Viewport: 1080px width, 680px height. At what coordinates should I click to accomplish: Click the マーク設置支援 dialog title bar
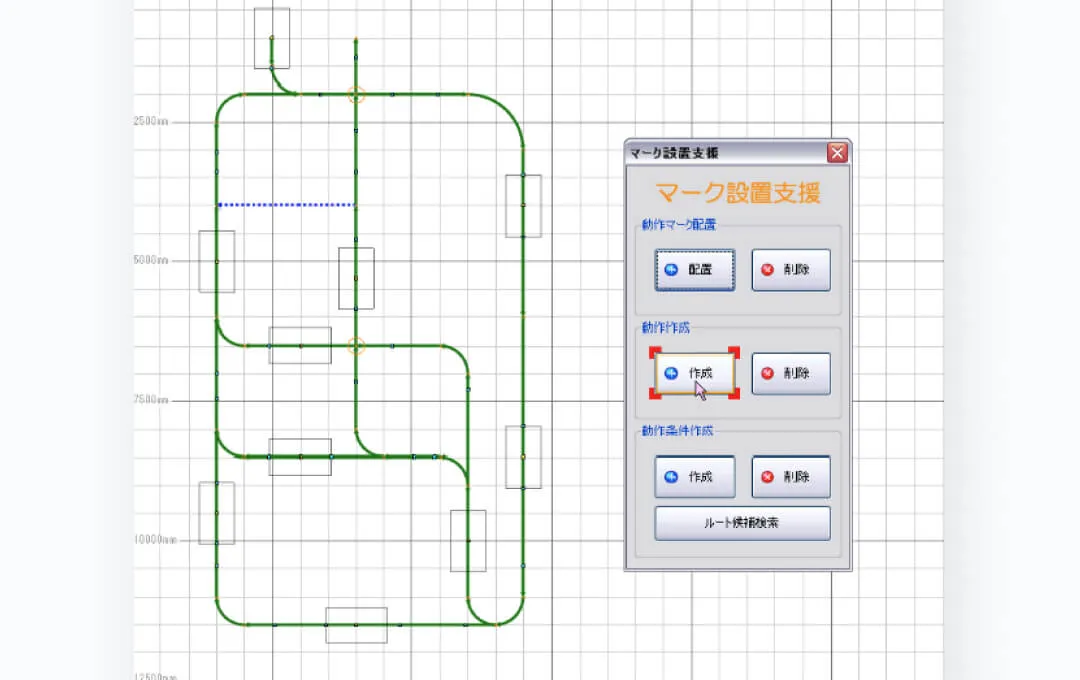720,153
